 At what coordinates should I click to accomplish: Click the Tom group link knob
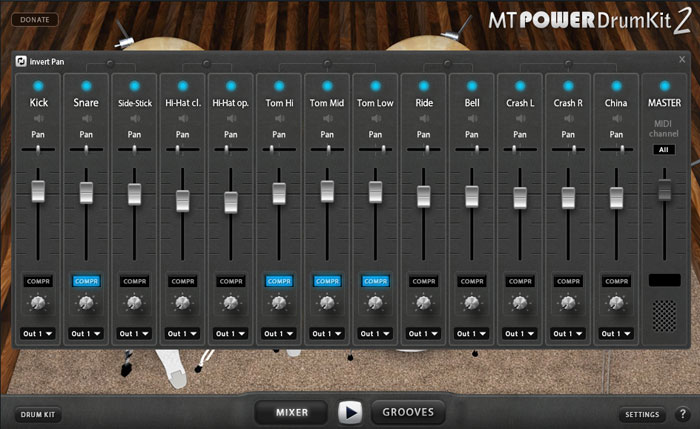click(x=327, y=63)
